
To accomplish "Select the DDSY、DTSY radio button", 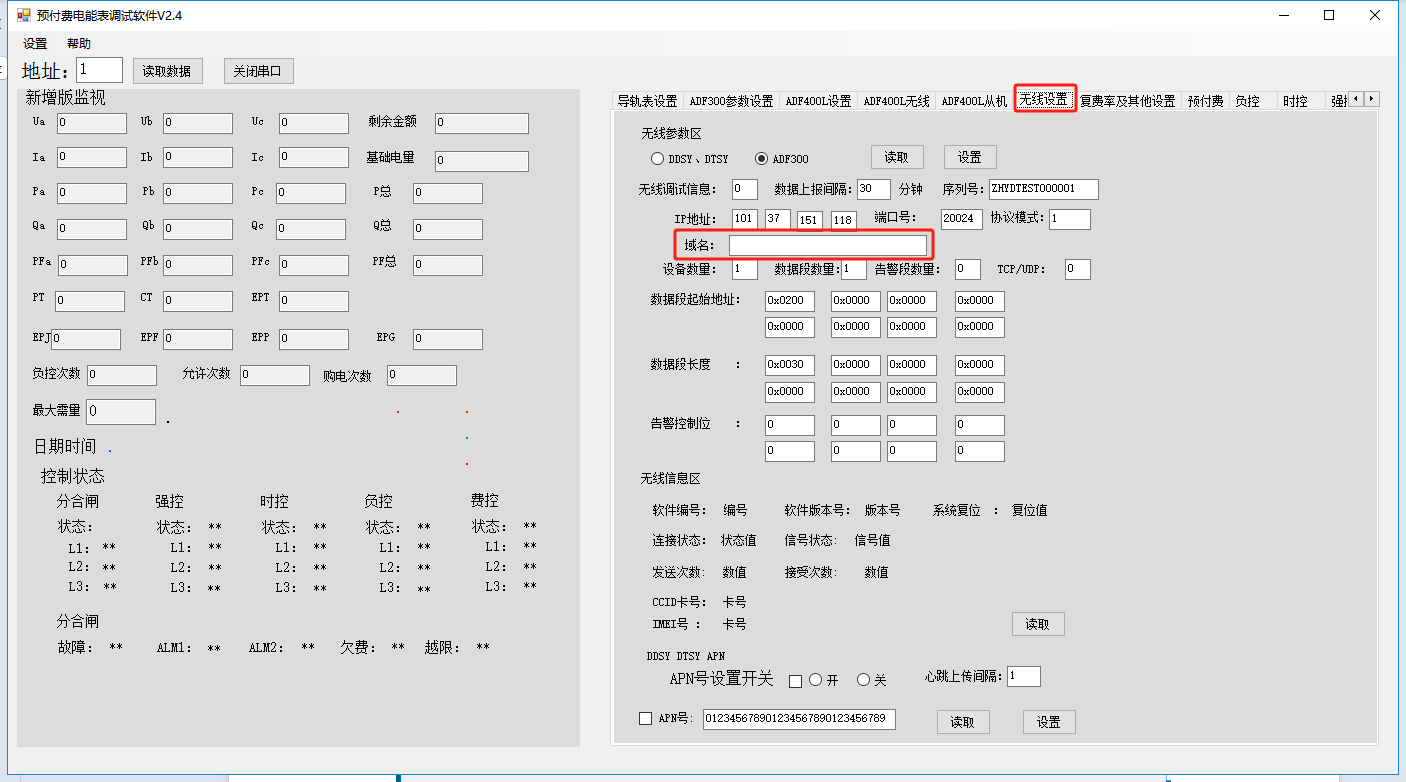I will (657, 158).
